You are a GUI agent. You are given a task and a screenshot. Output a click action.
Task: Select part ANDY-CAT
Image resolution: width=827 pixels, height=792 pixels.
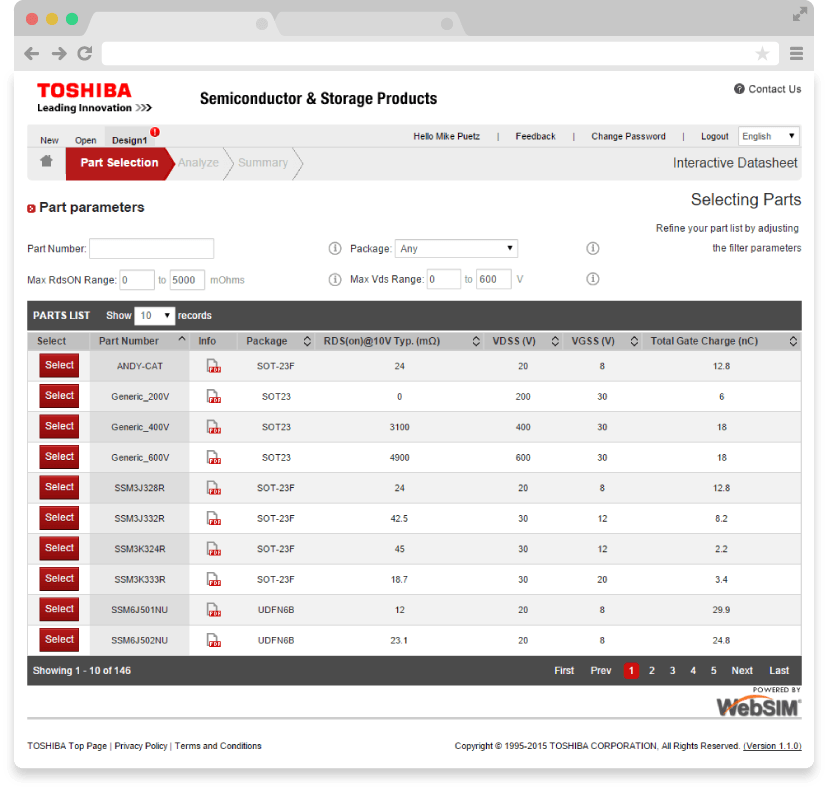[x=59, y=365]
